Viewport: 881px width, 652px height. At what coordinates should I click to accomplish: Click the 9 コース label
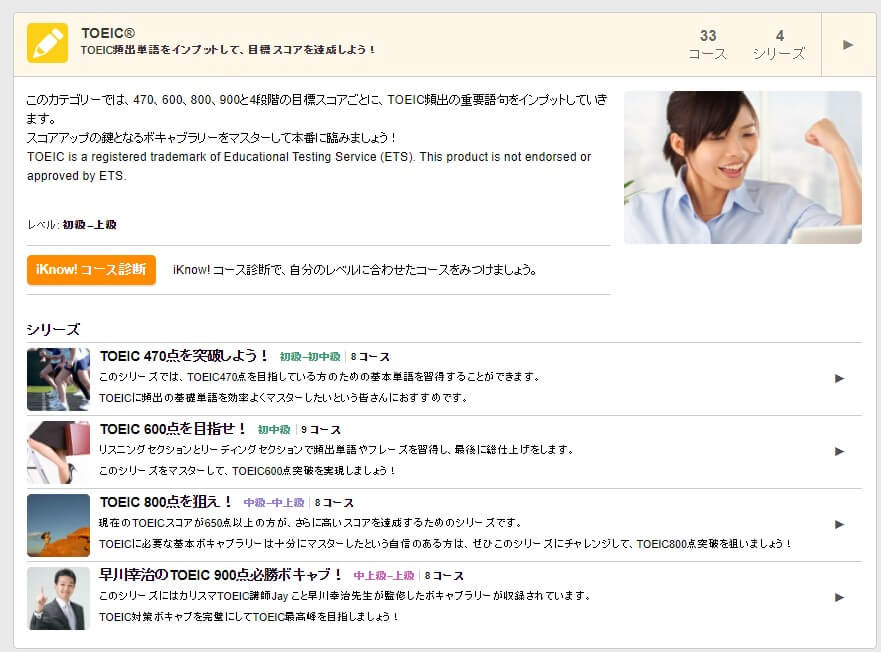pyautogui.click(x=321, y=430)
